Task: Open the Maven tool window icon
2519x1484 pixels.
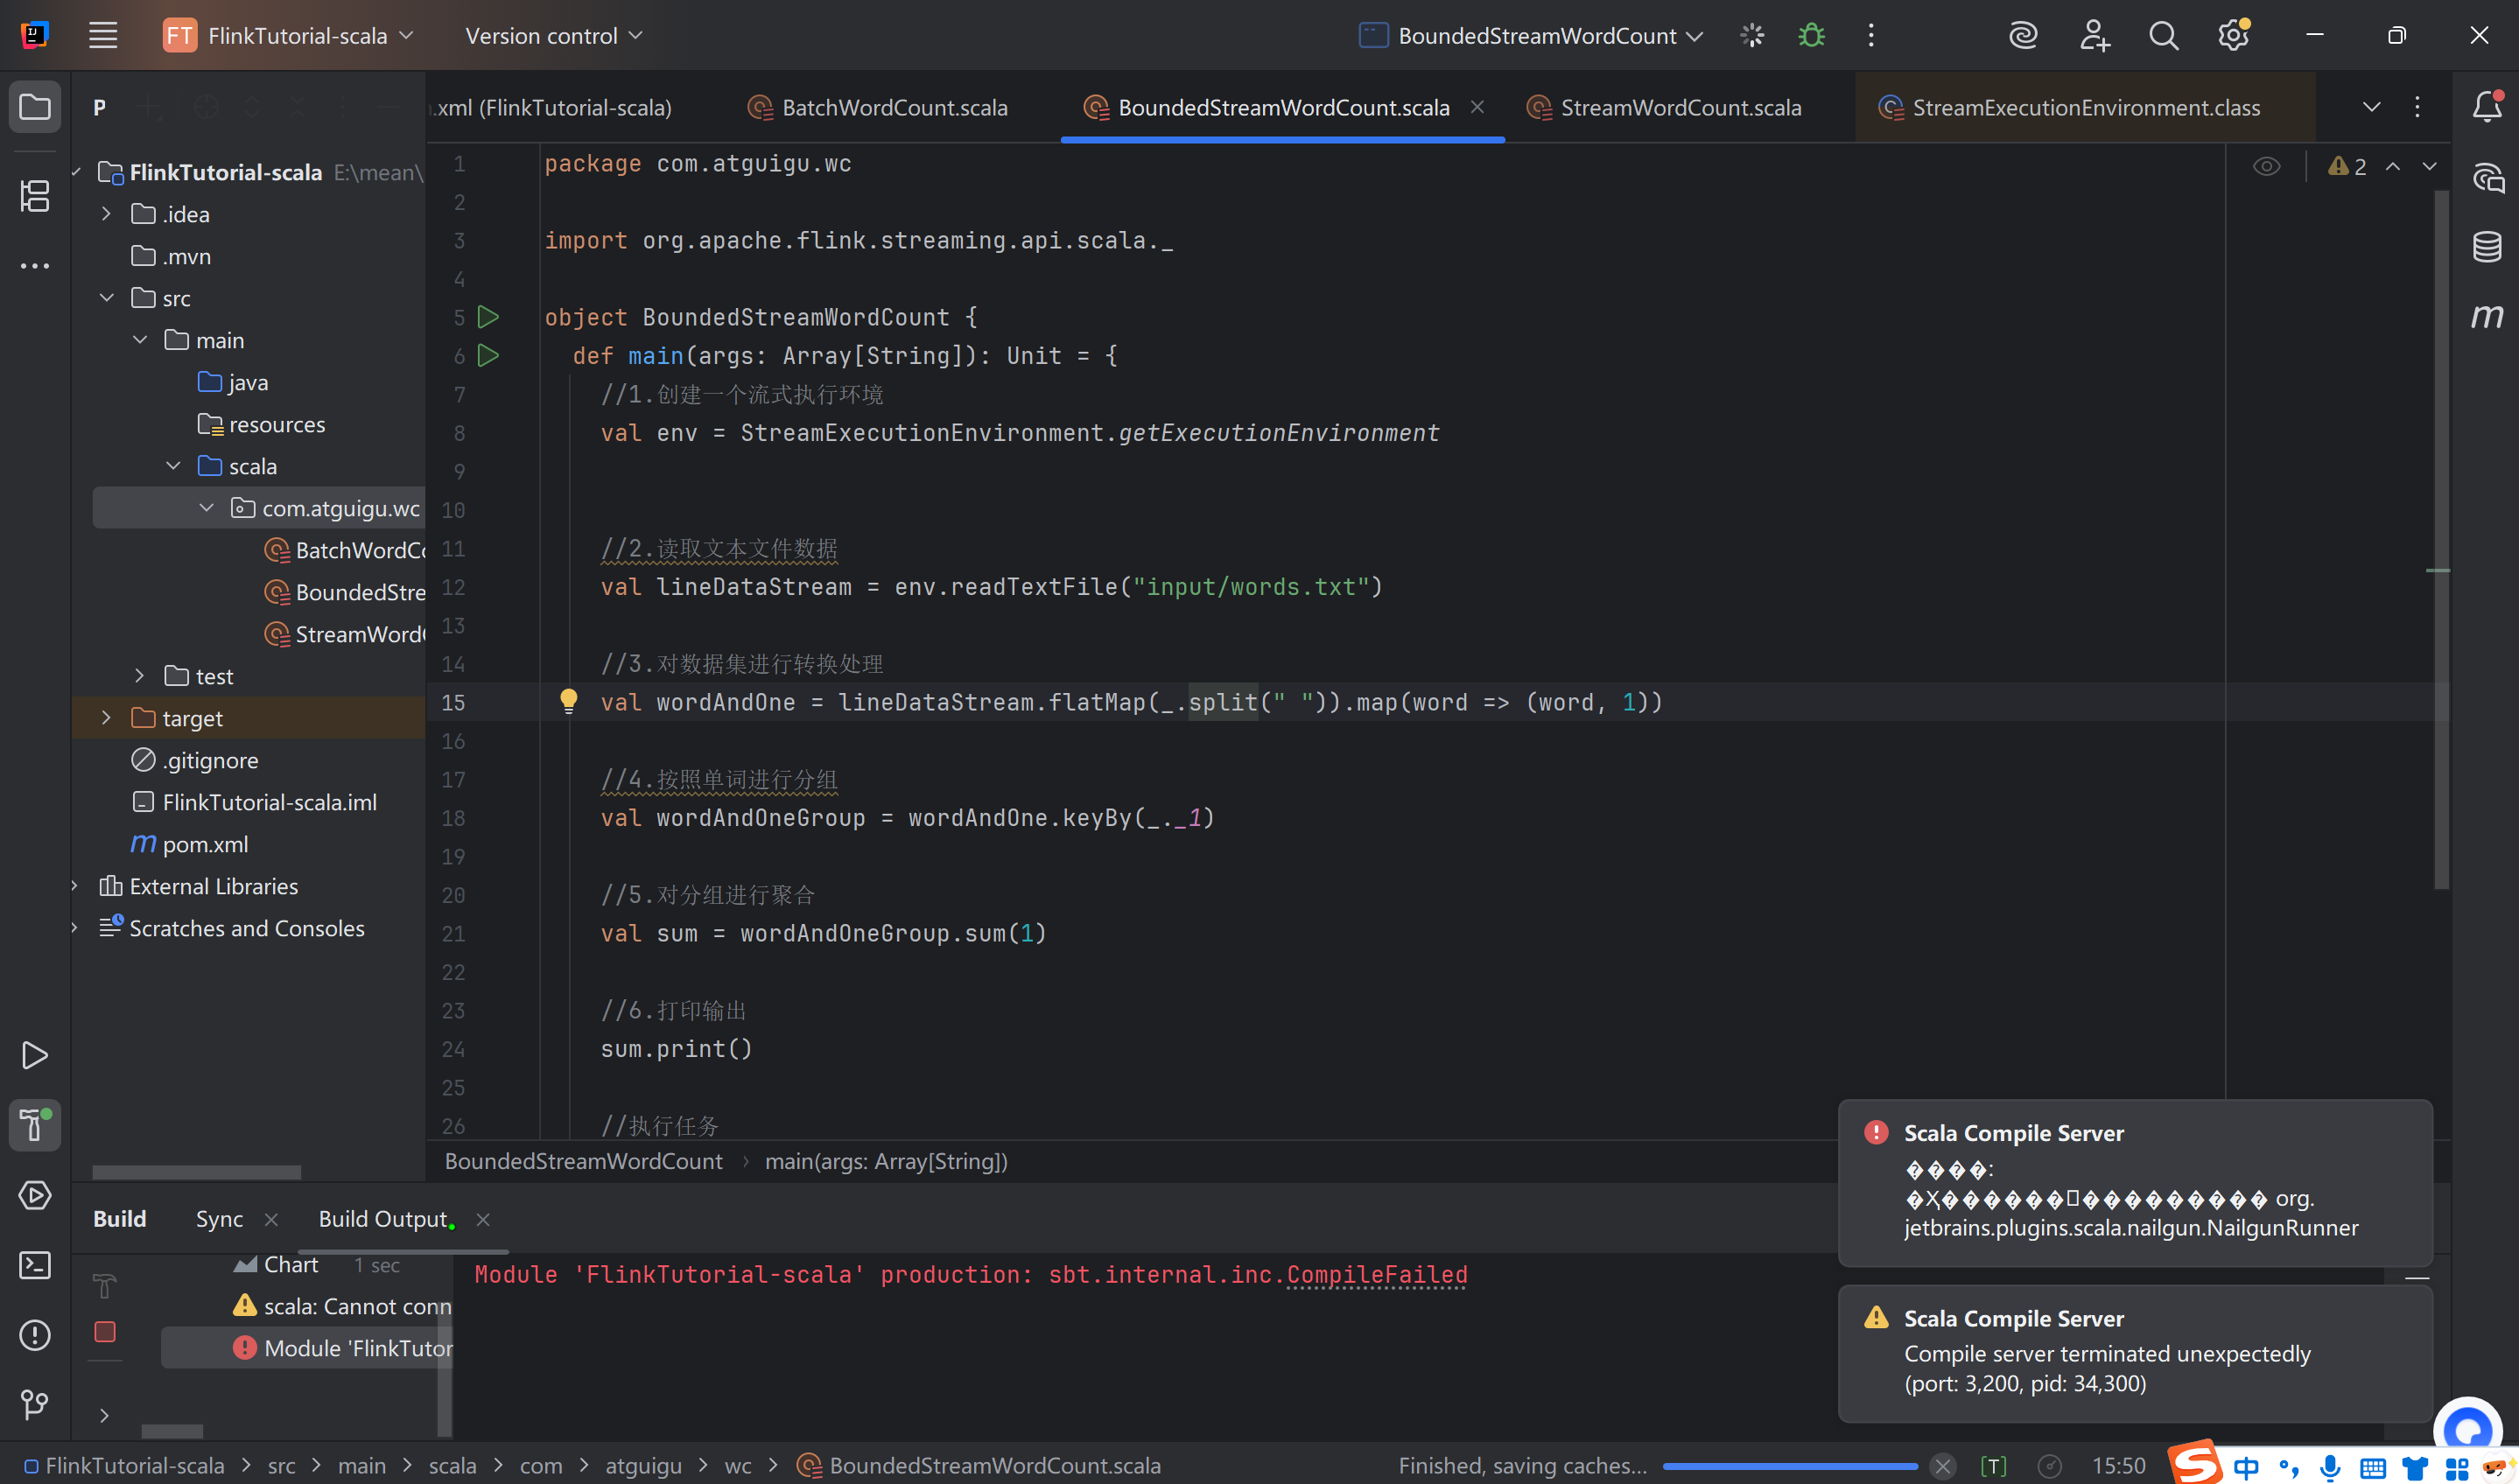Action: pyautogui.click(x=2487, y=317)
